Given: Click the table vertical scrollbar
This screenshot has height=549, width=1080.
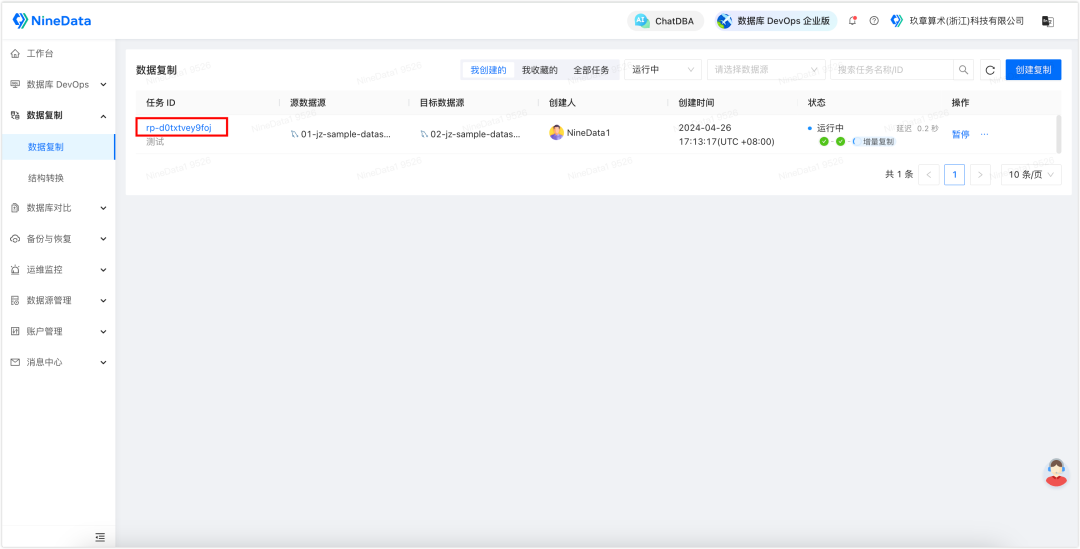Looking at the screenshot, I should pyautogui.click(x=1059, y=134).
